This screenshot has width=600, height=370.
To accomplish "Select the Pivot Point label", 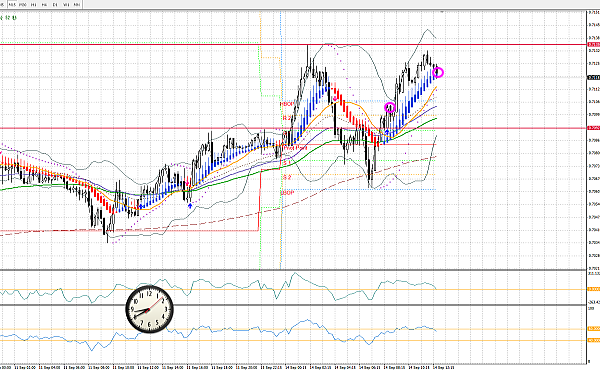I will point(295,147).
